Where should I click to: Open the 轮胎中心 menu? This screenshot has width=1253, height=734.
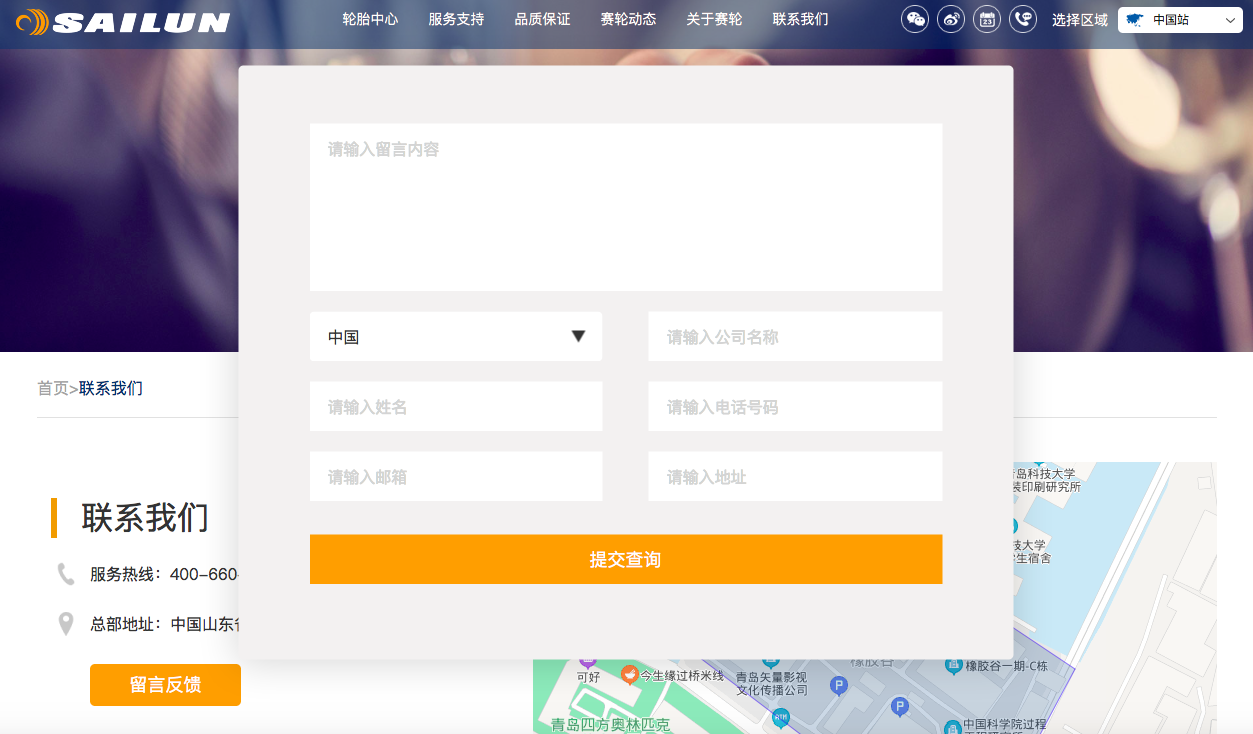(370, 19)
